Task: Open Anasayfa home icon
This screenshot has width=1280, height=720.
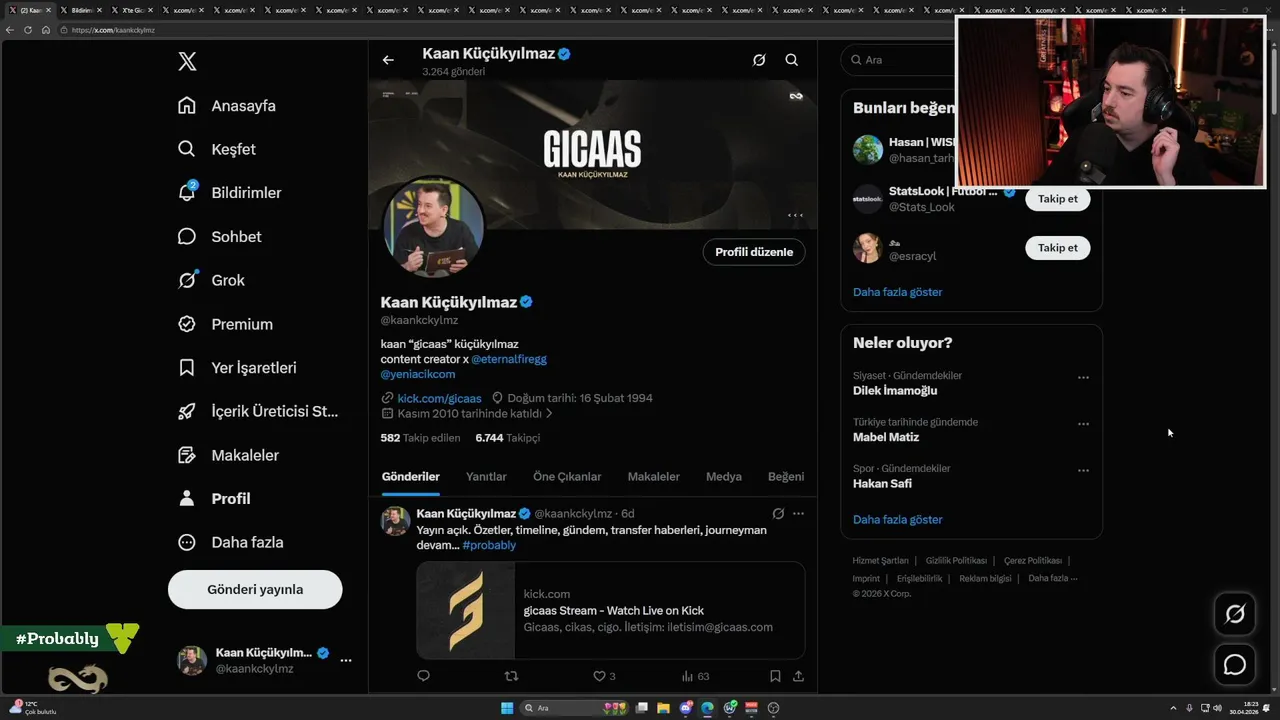Action: [x=187, y=106]
